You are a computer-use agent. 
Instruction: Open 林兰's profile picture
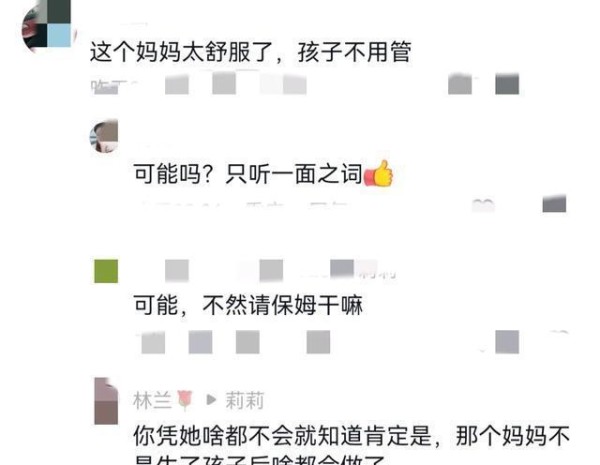click(106, 401)
